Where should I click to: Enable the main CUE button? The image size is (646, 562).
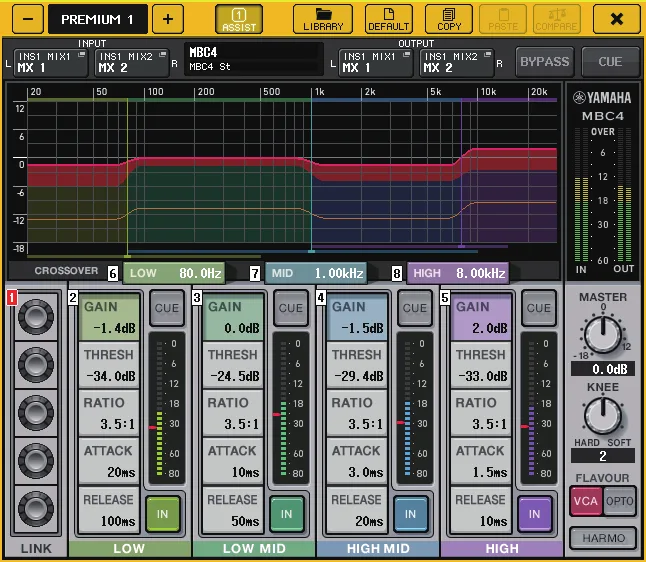(610, 62)
